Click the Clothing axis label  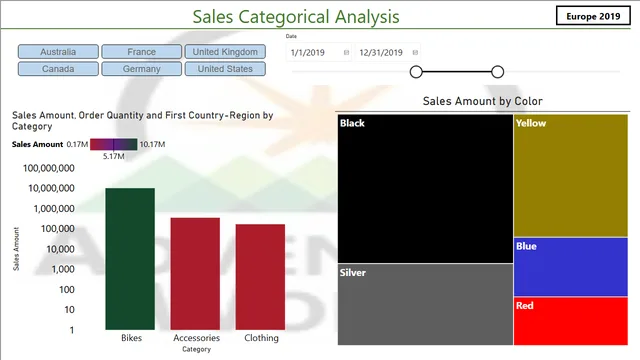(261, 338)
